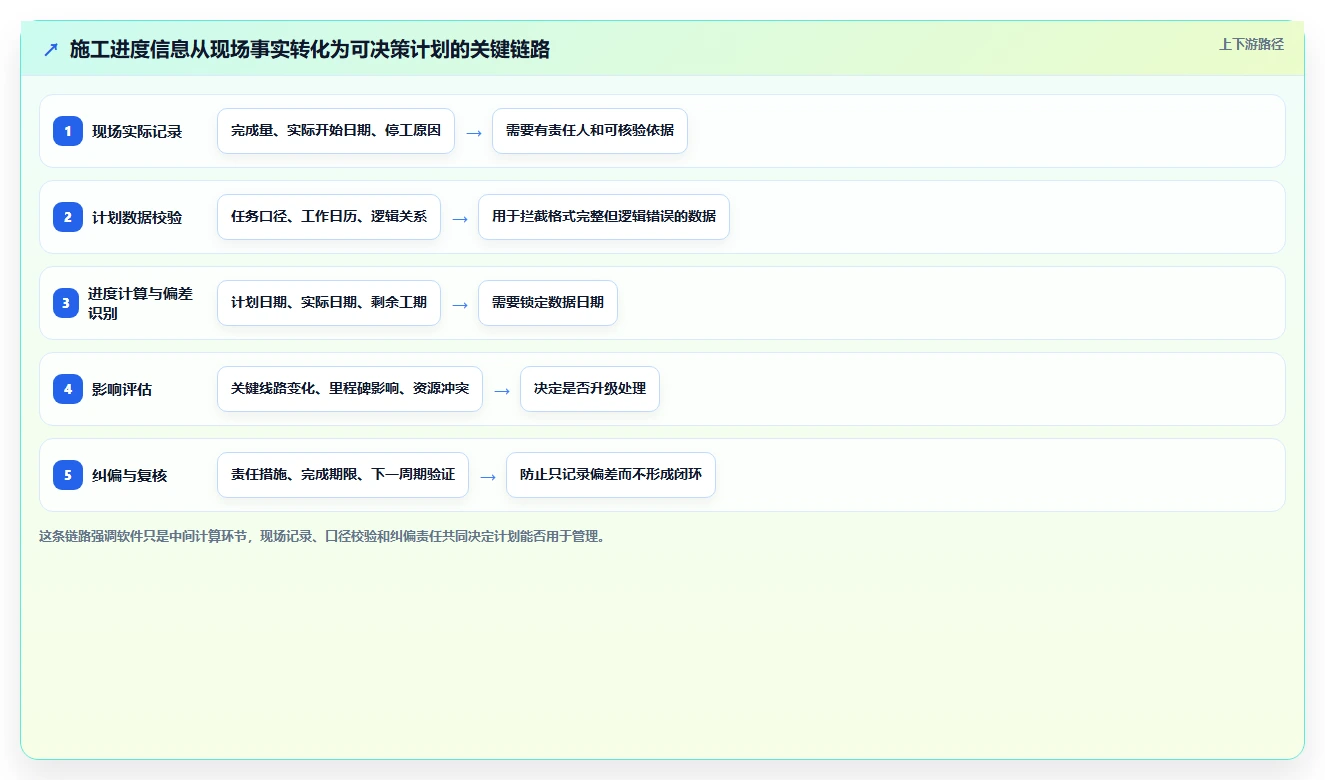Click the 纠偏与复核 step label

[130, 475]
